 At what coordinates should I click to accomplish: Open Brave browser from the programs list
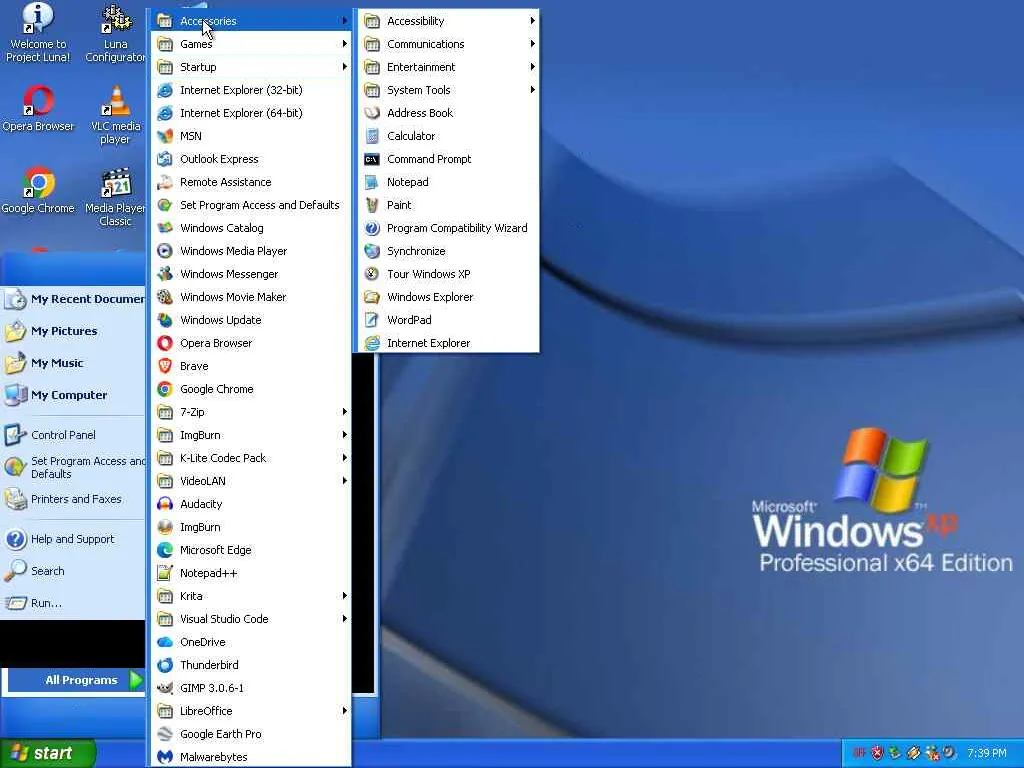[x=251, y=366]
